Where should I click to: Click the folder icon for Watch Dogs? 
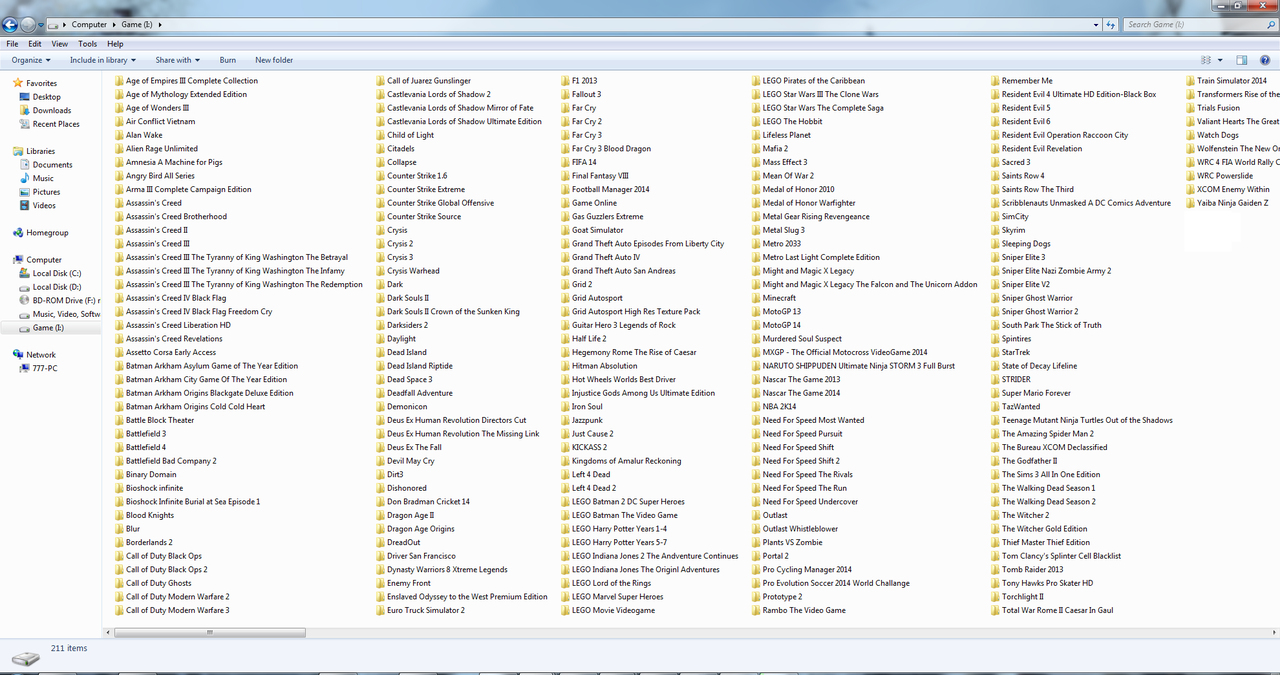[1190, 135]
